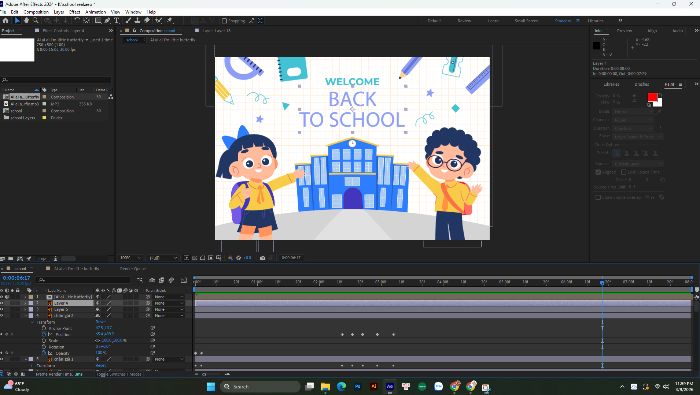Toggle the Lock Source Time checkbox

[x=624, y=172]
